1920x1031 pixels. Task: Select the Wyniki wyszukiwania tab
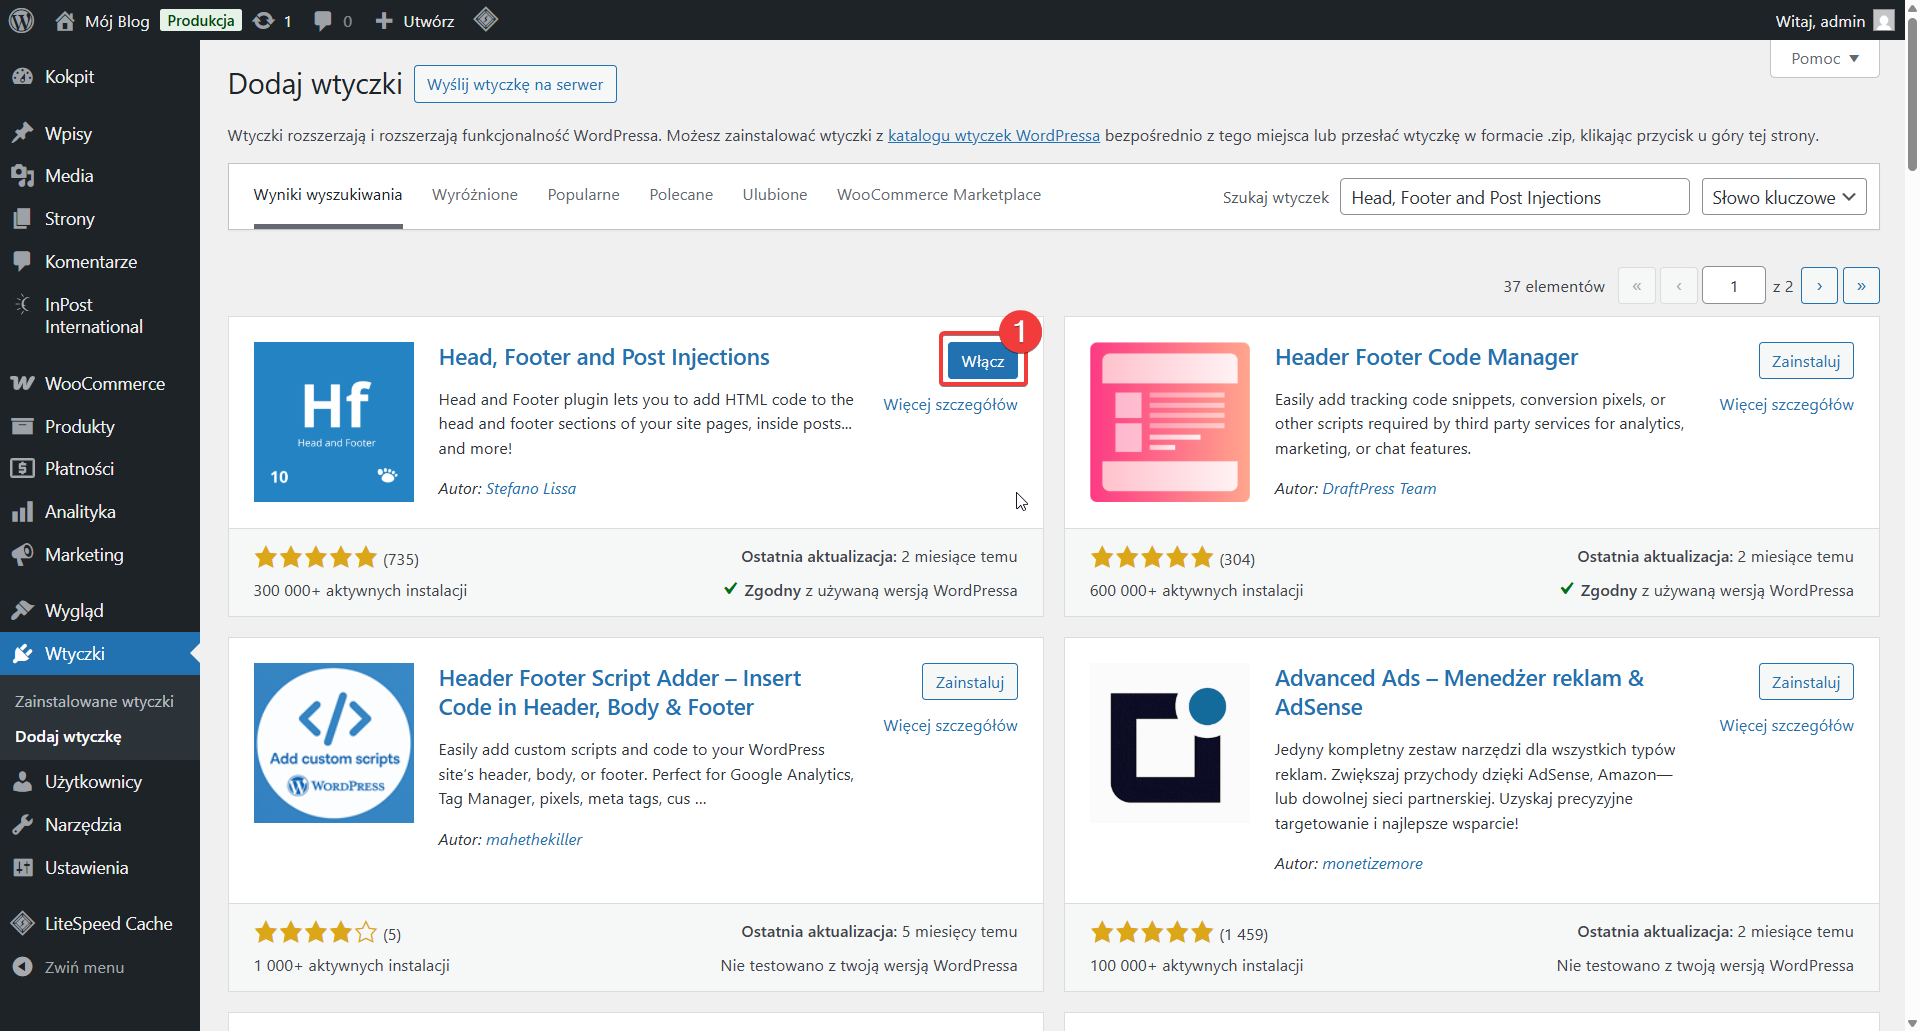pos(328,195)
